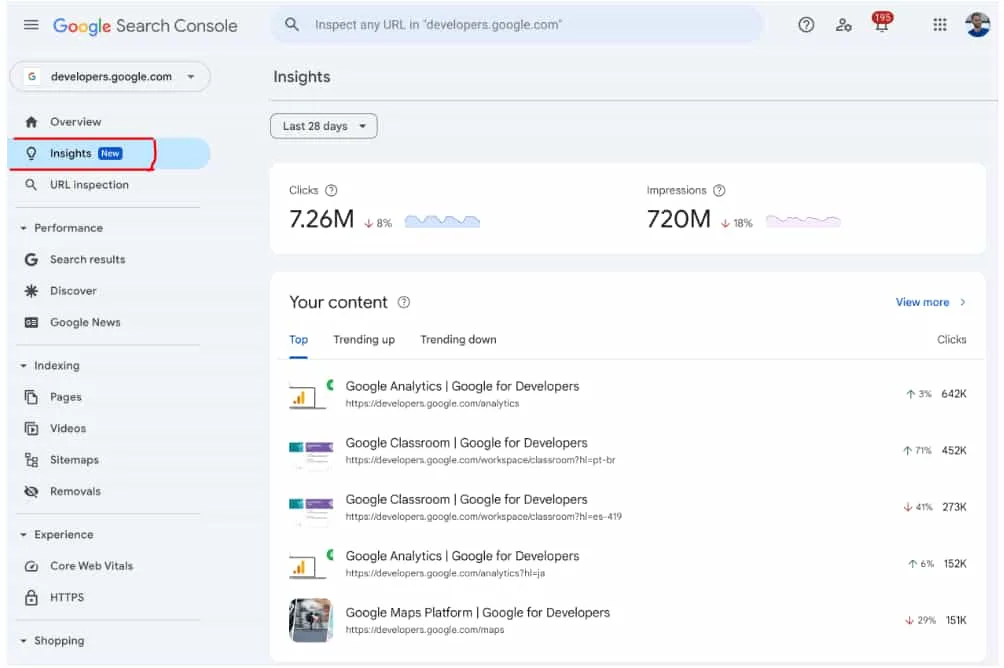1004x668 pixels.
Task: Click the HTTPS padlock icon
Action: [x=31, y=598]
